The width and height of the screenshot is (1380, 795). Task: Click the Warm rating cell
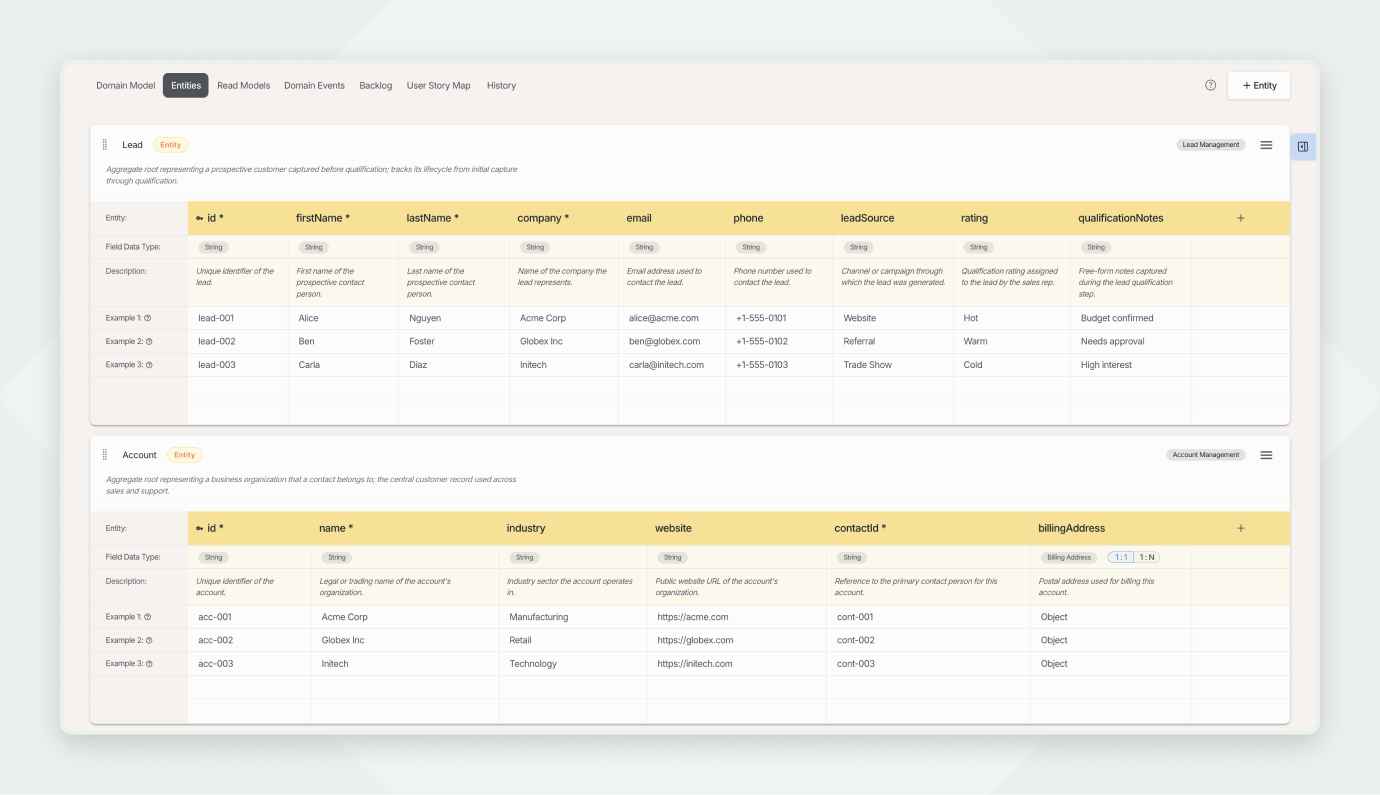tap(1012, 342)
